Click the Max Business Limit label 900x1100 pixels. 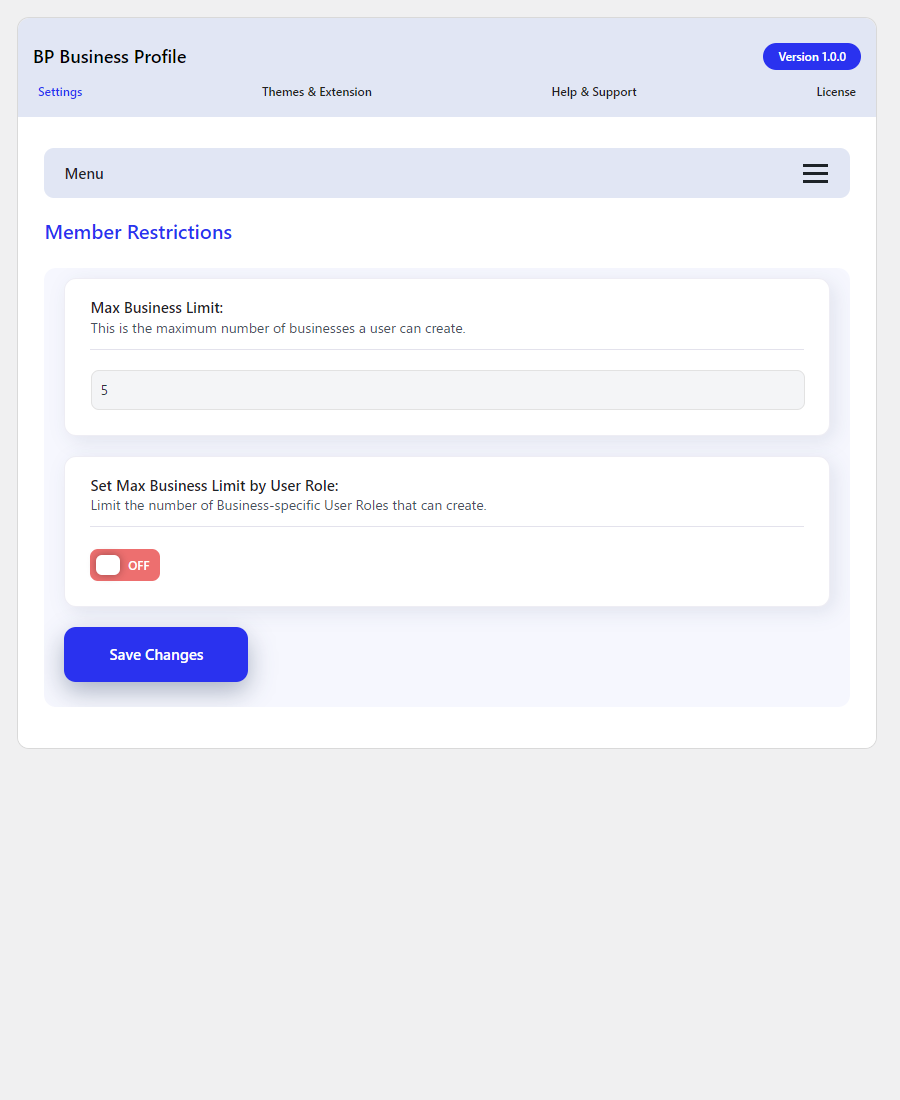pos(156,308)
